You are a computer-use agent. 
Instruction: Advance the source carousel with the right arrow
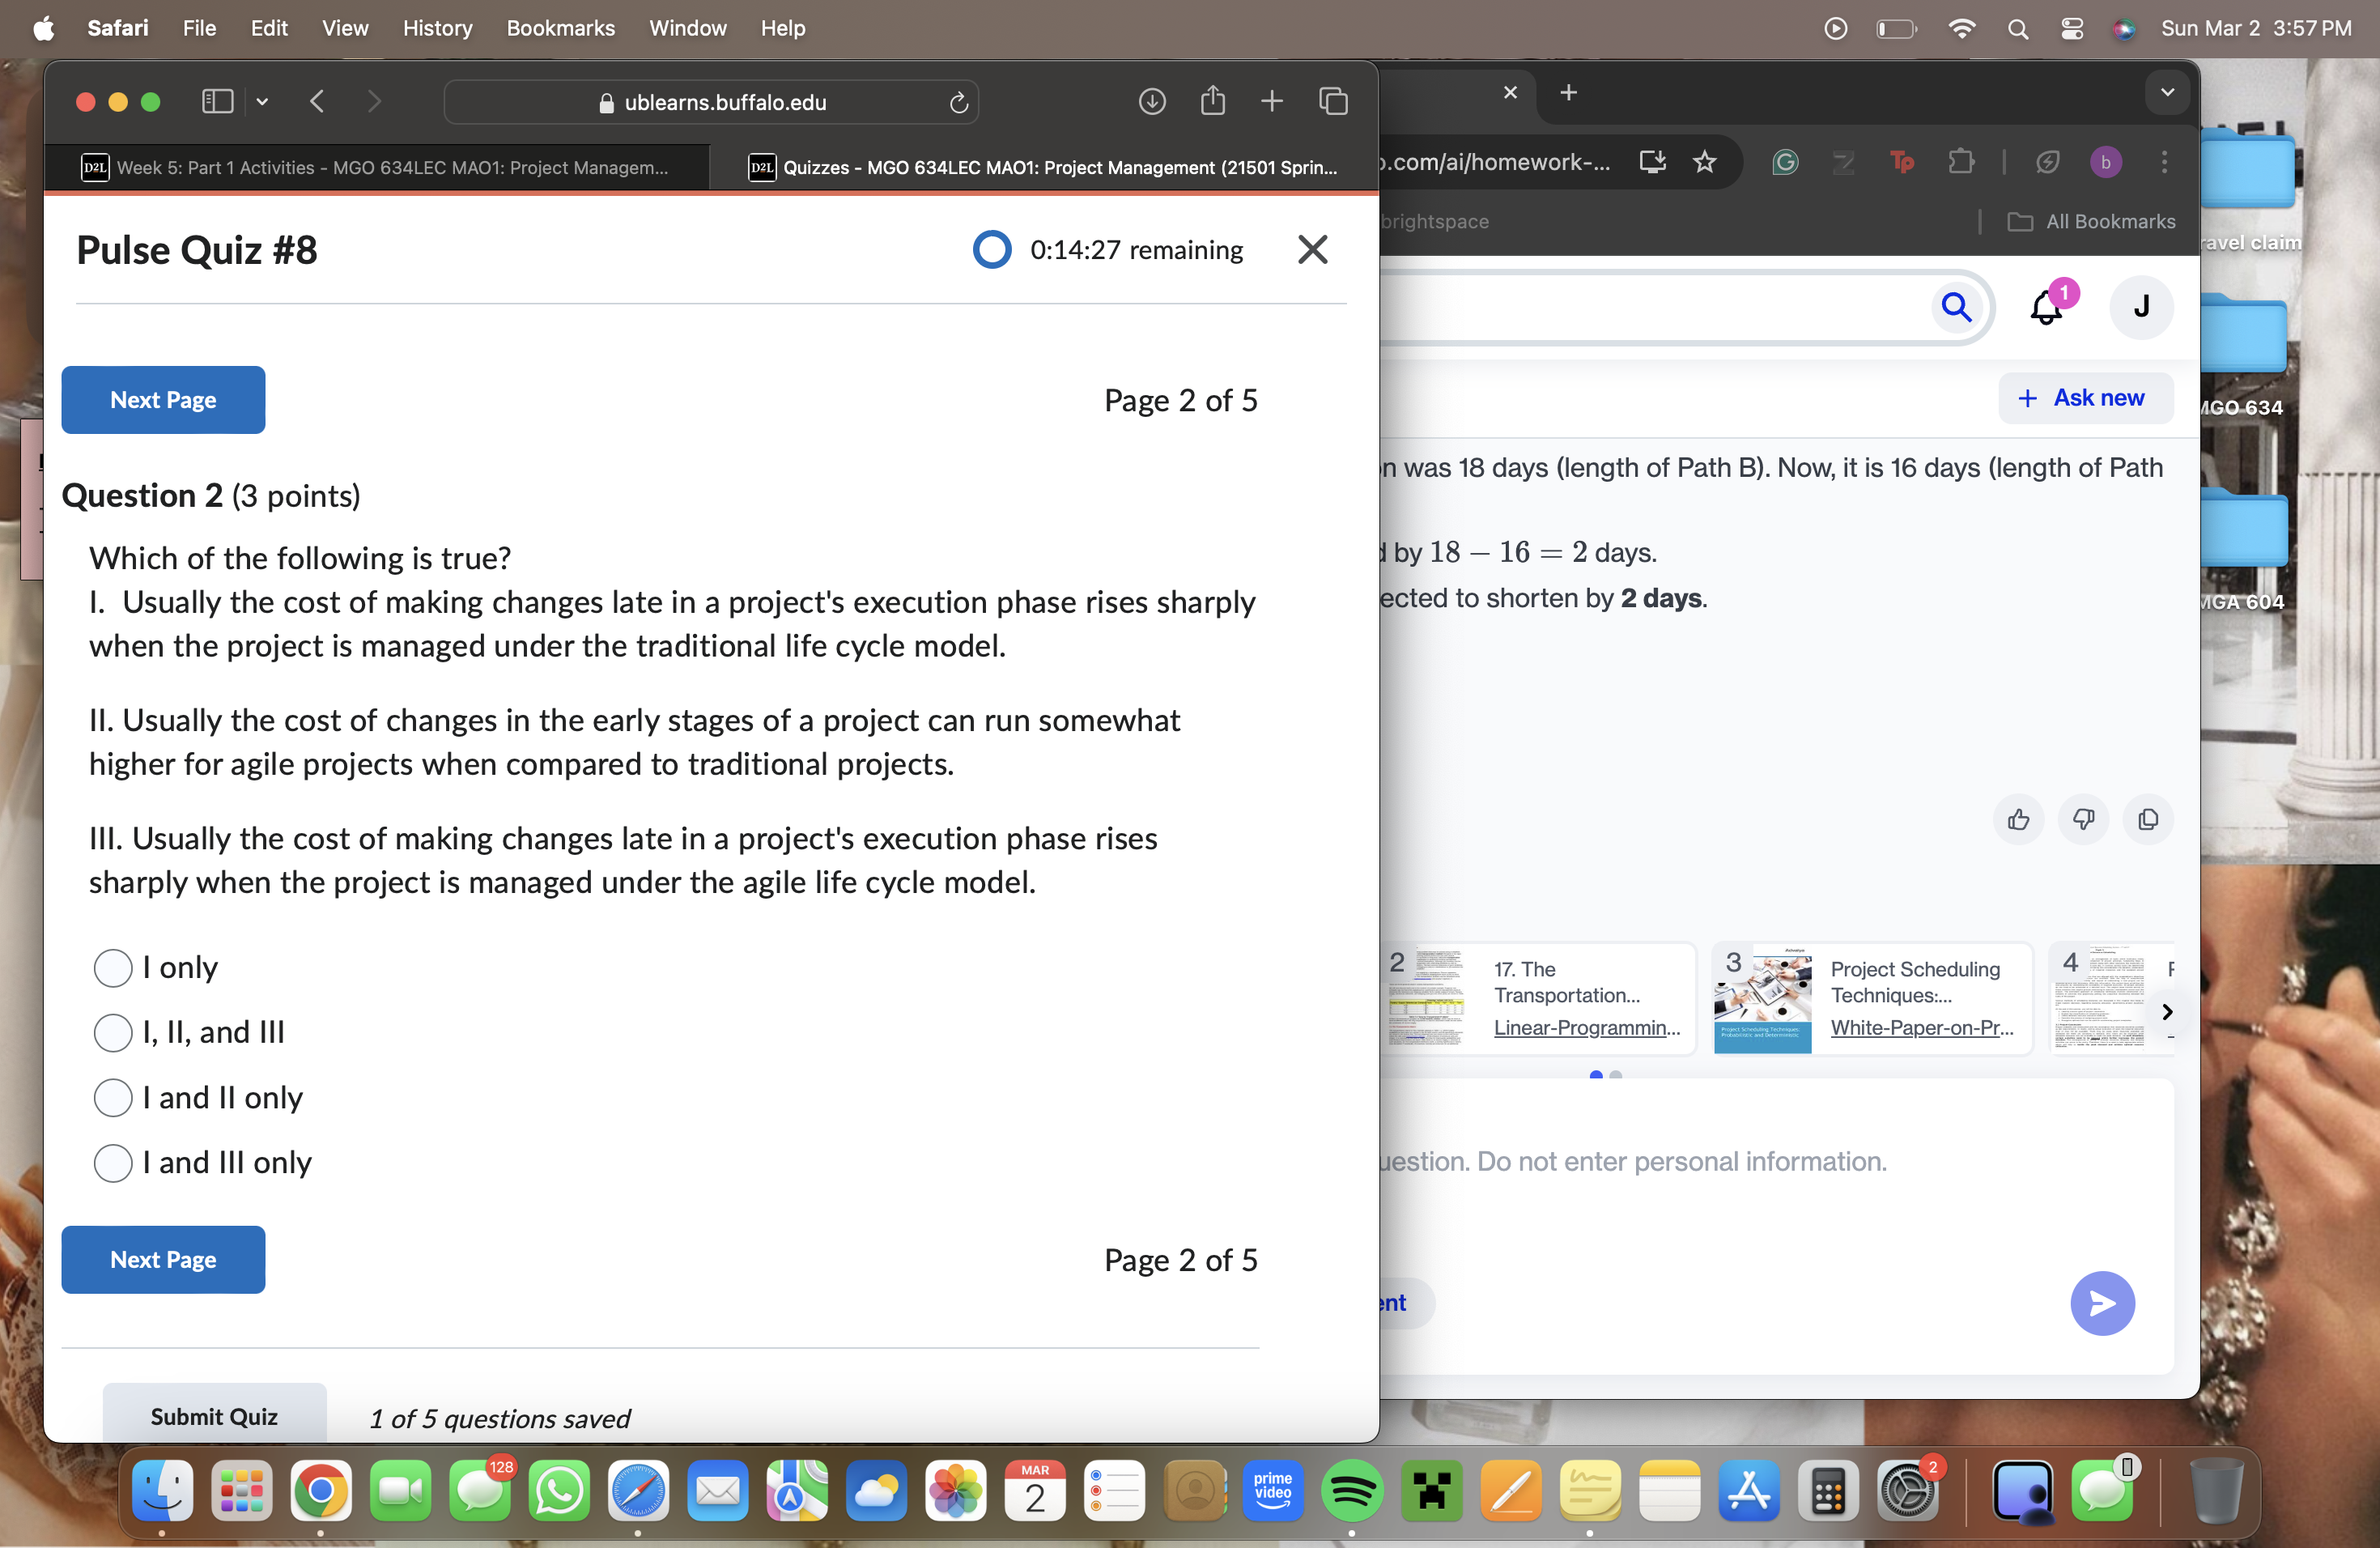click(2168, 1011)
